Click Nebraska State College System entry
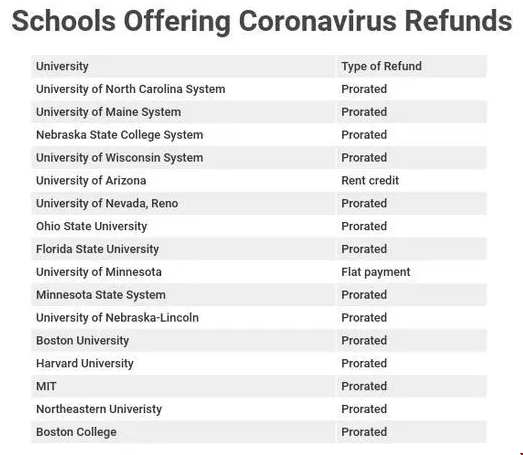Viewport: 523px width, 455px height. [x=119, y=135]
